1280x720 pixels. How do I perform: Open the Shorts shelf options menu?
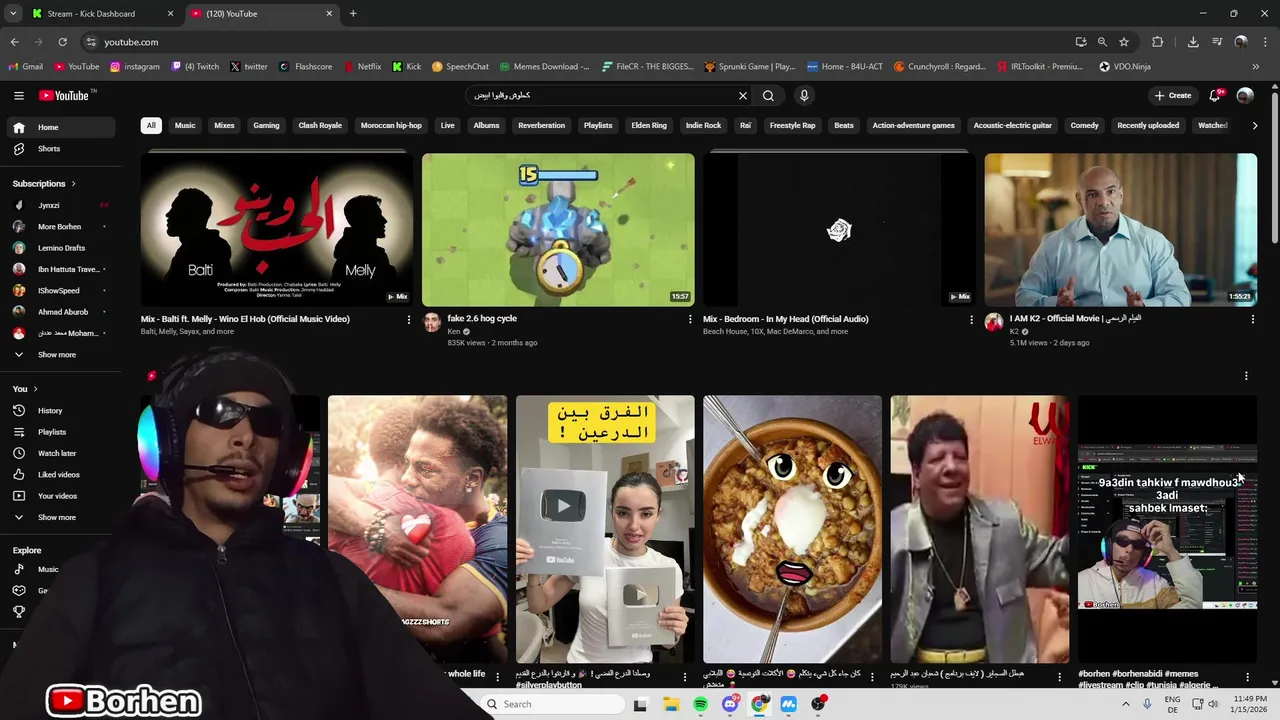1246,376
